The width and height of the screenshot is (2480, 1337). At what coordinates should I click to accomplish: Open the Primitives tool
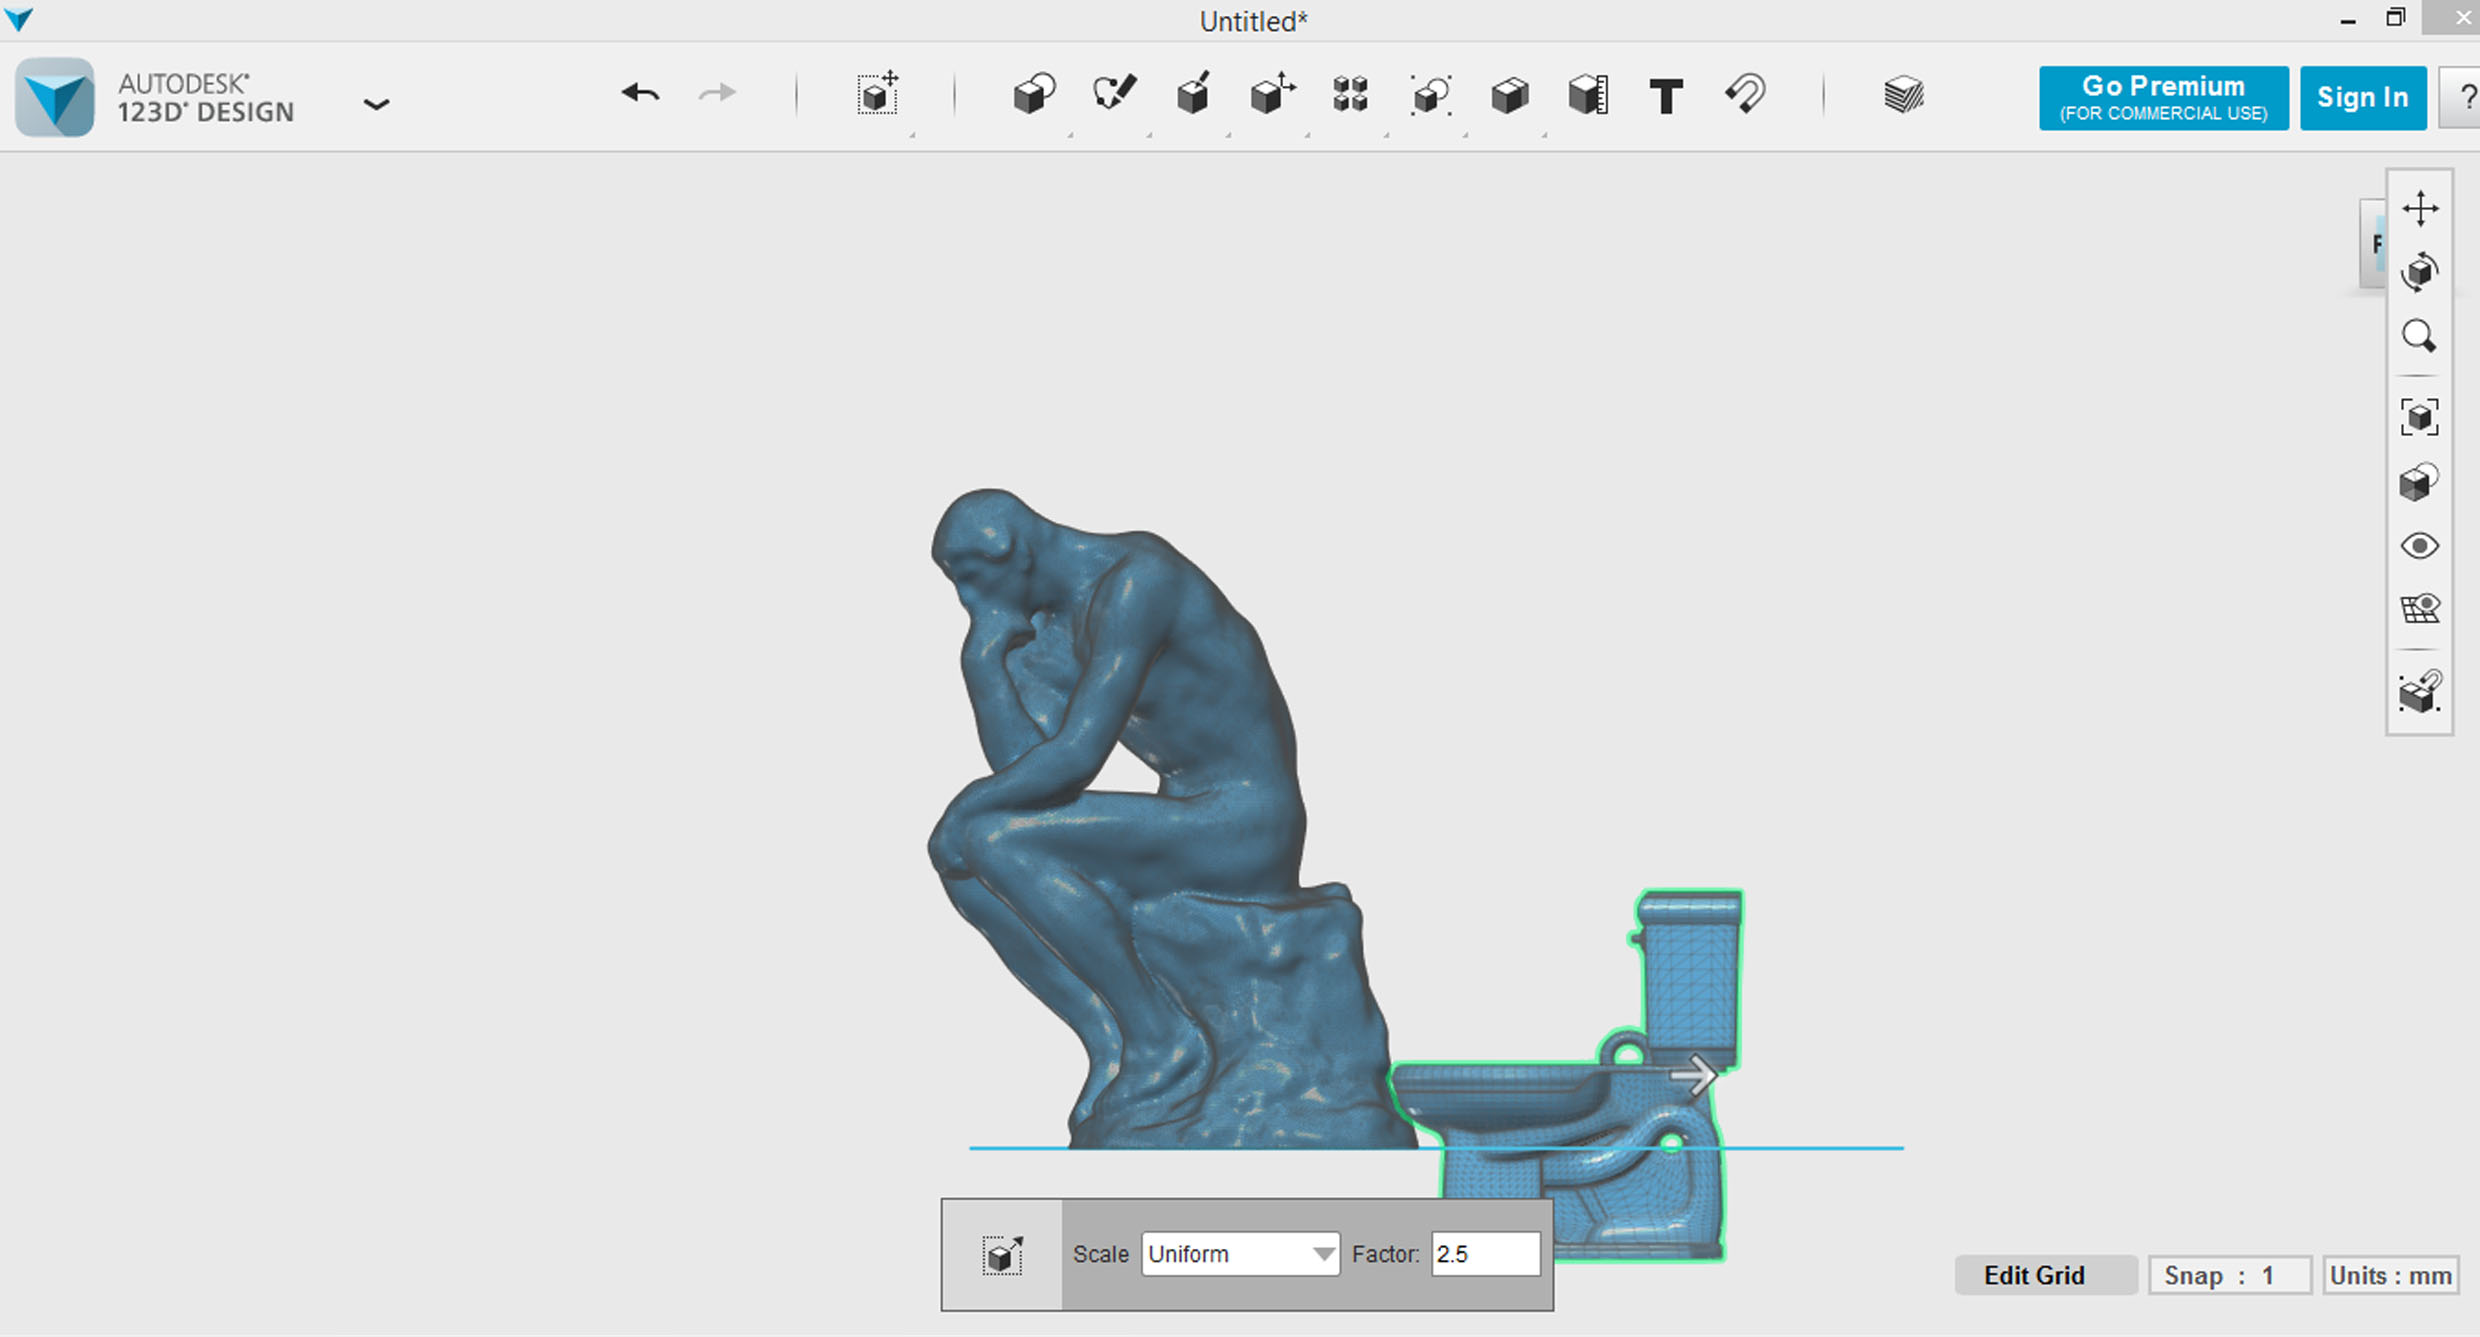pos(1034,95)
